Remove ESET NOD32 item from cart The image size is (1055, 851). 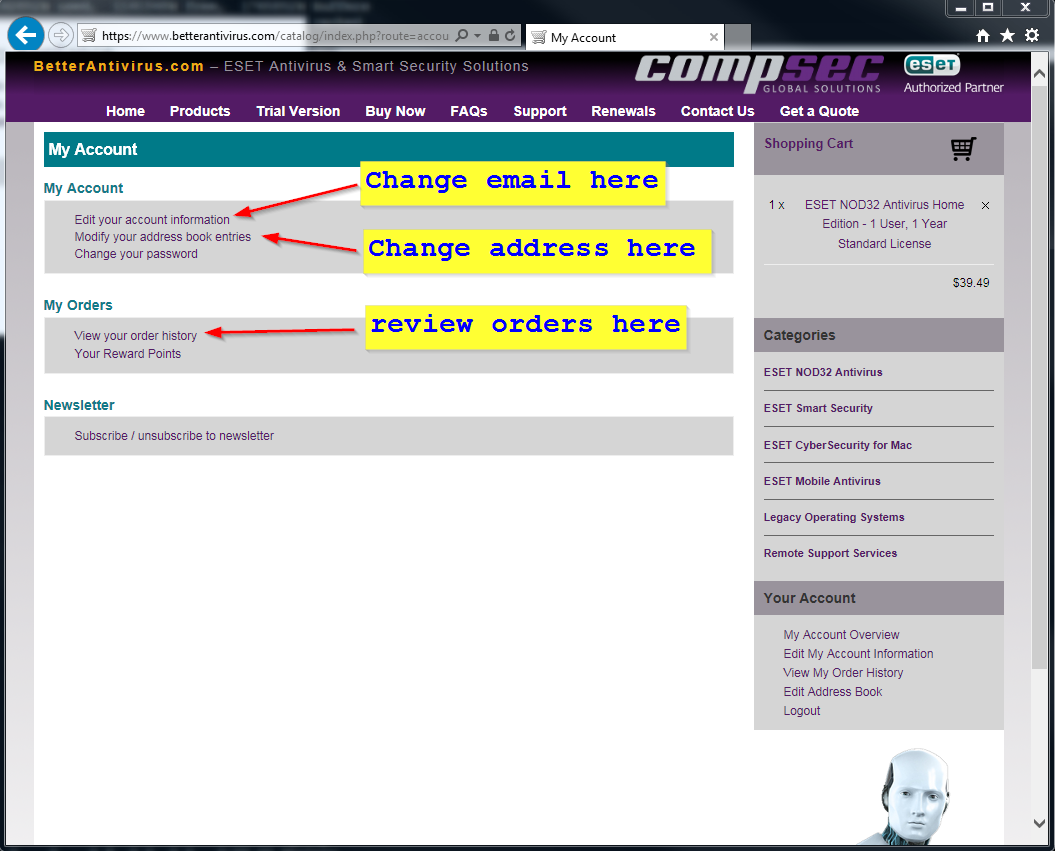[985, 205]
